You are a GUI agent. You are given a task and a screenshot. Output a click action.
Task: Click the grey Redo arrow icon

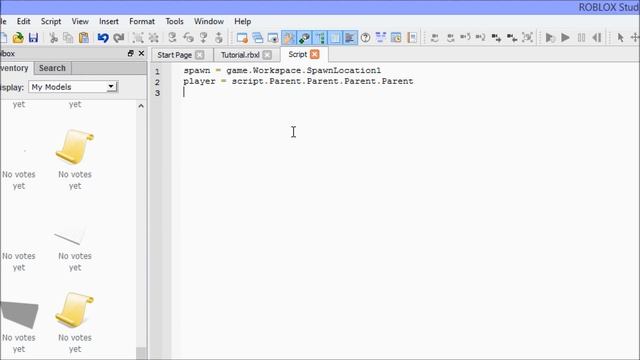[x=119, y=38]
